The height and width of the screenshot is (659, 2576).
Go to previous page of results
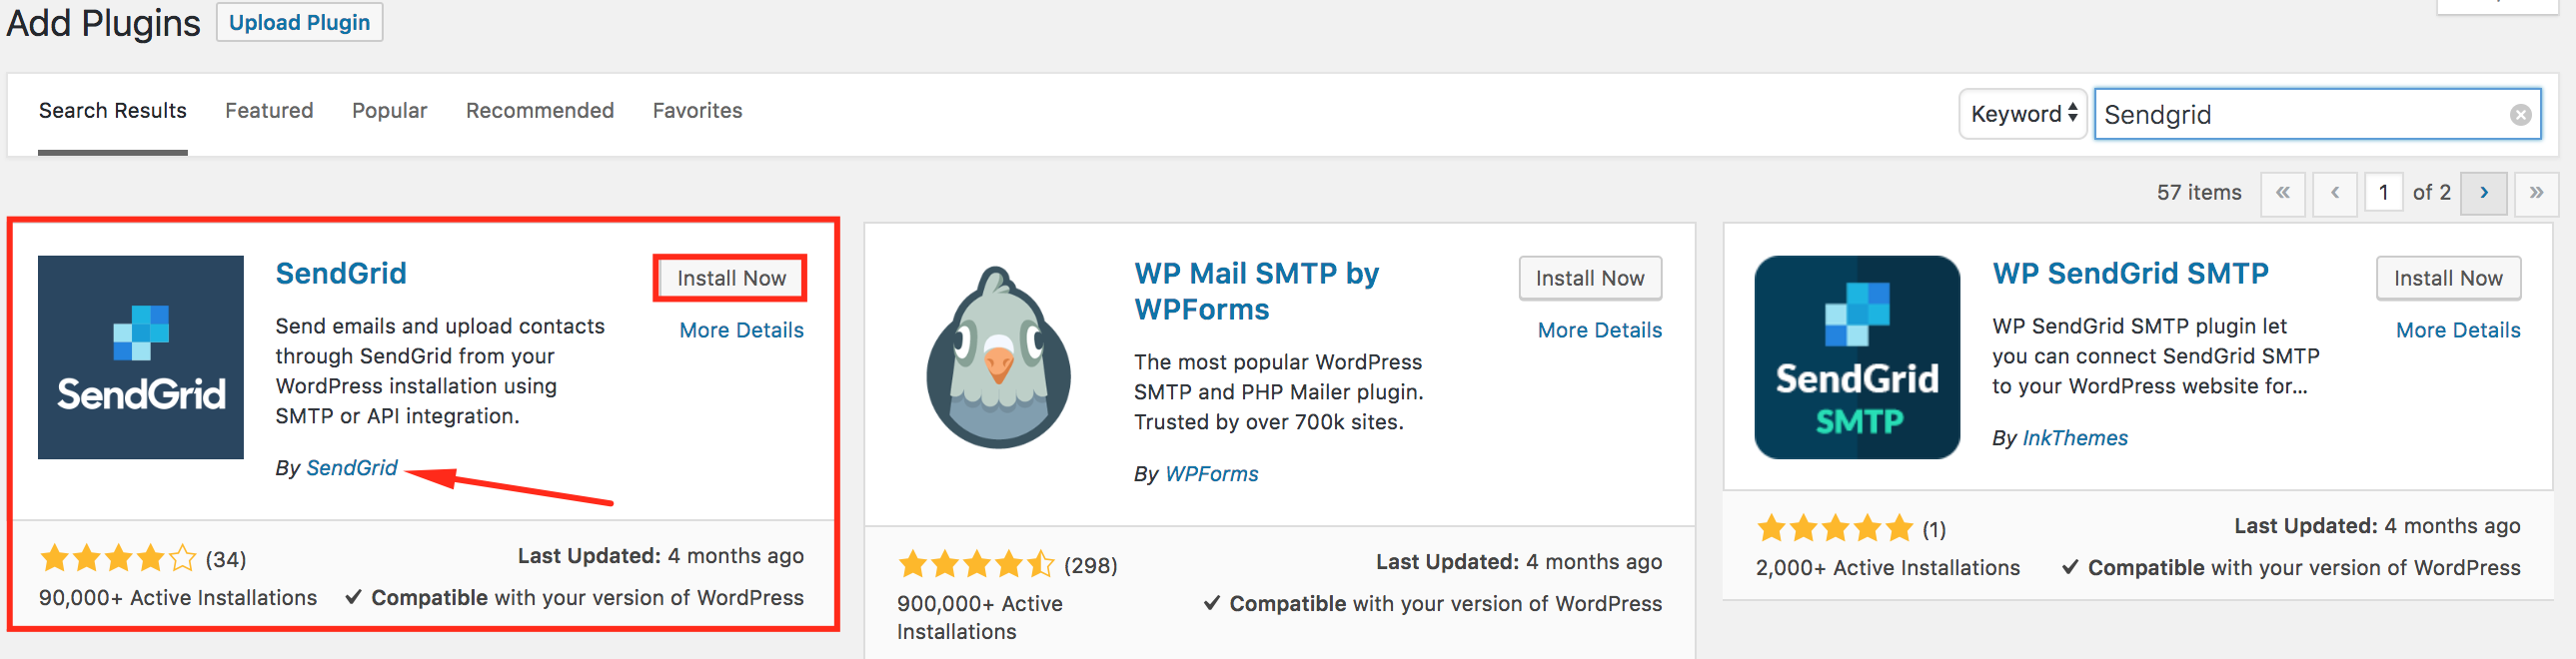pyautogui.click(x=2335, y=193)
